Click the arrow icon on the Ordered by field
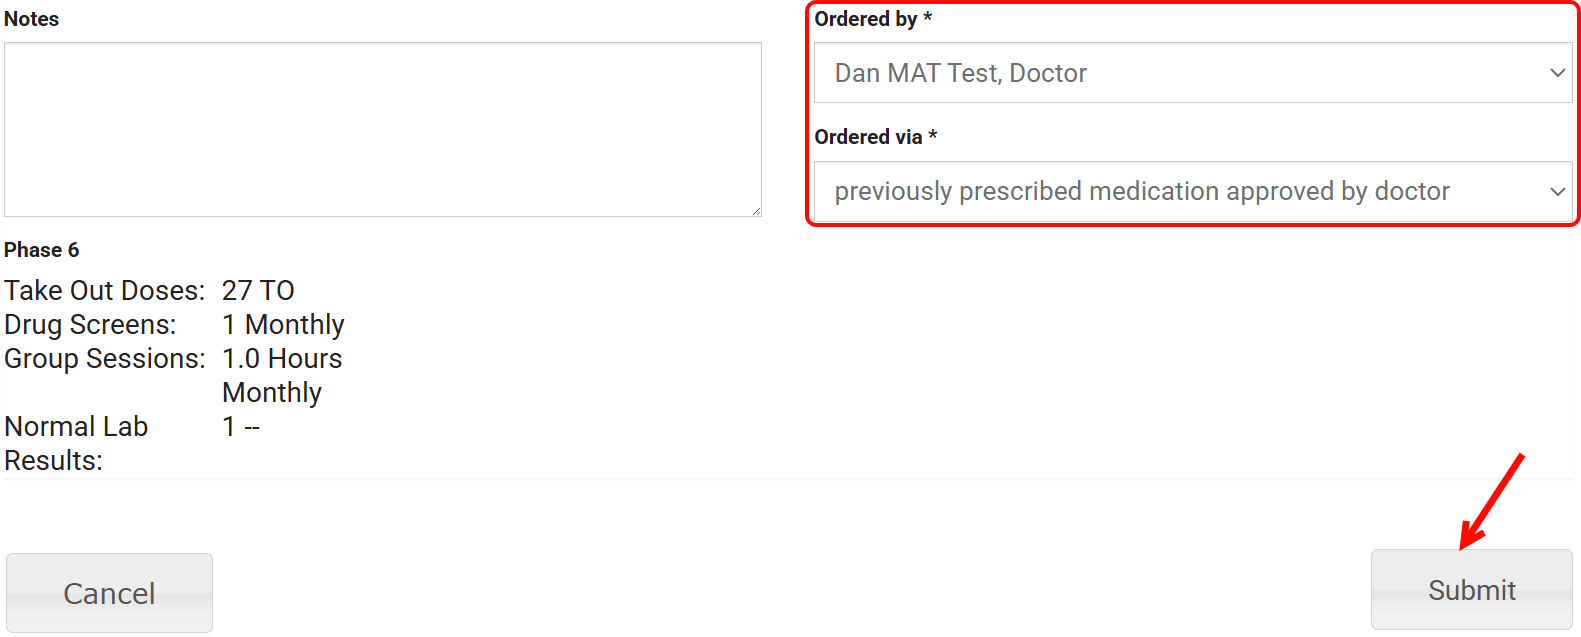The height and width of the screenshot is (637, 1581). (x=1556, y=73)
